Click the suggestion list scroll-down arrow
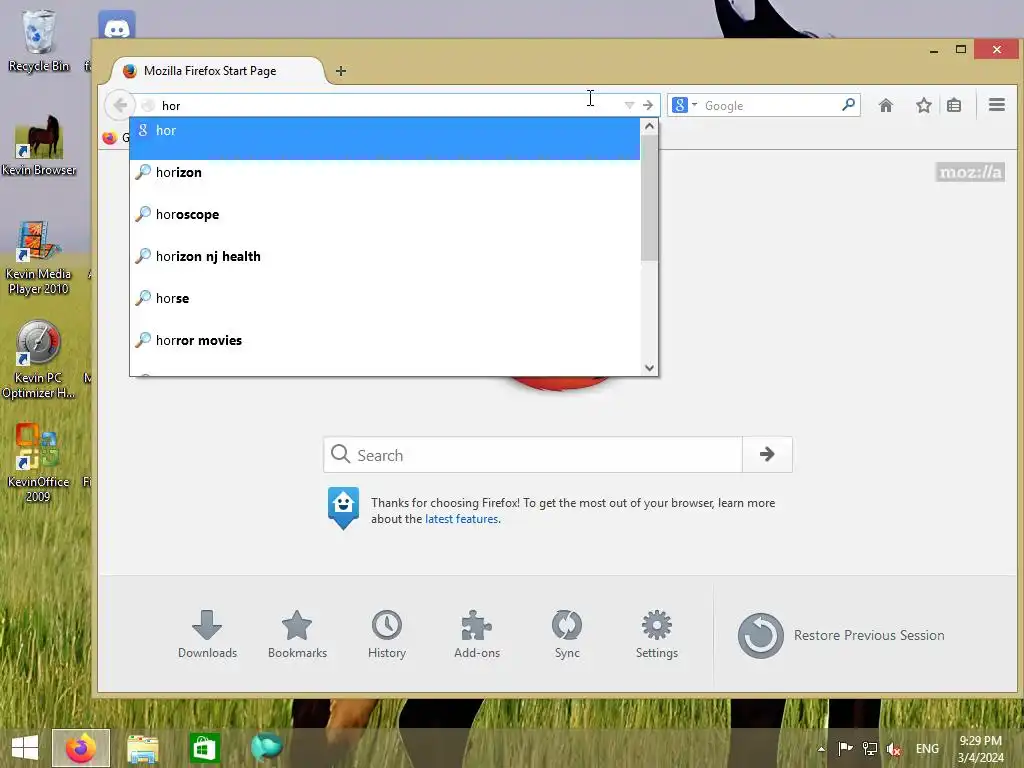The height and width of the screenshot is (768, 1024). click(x=649, y=368)
